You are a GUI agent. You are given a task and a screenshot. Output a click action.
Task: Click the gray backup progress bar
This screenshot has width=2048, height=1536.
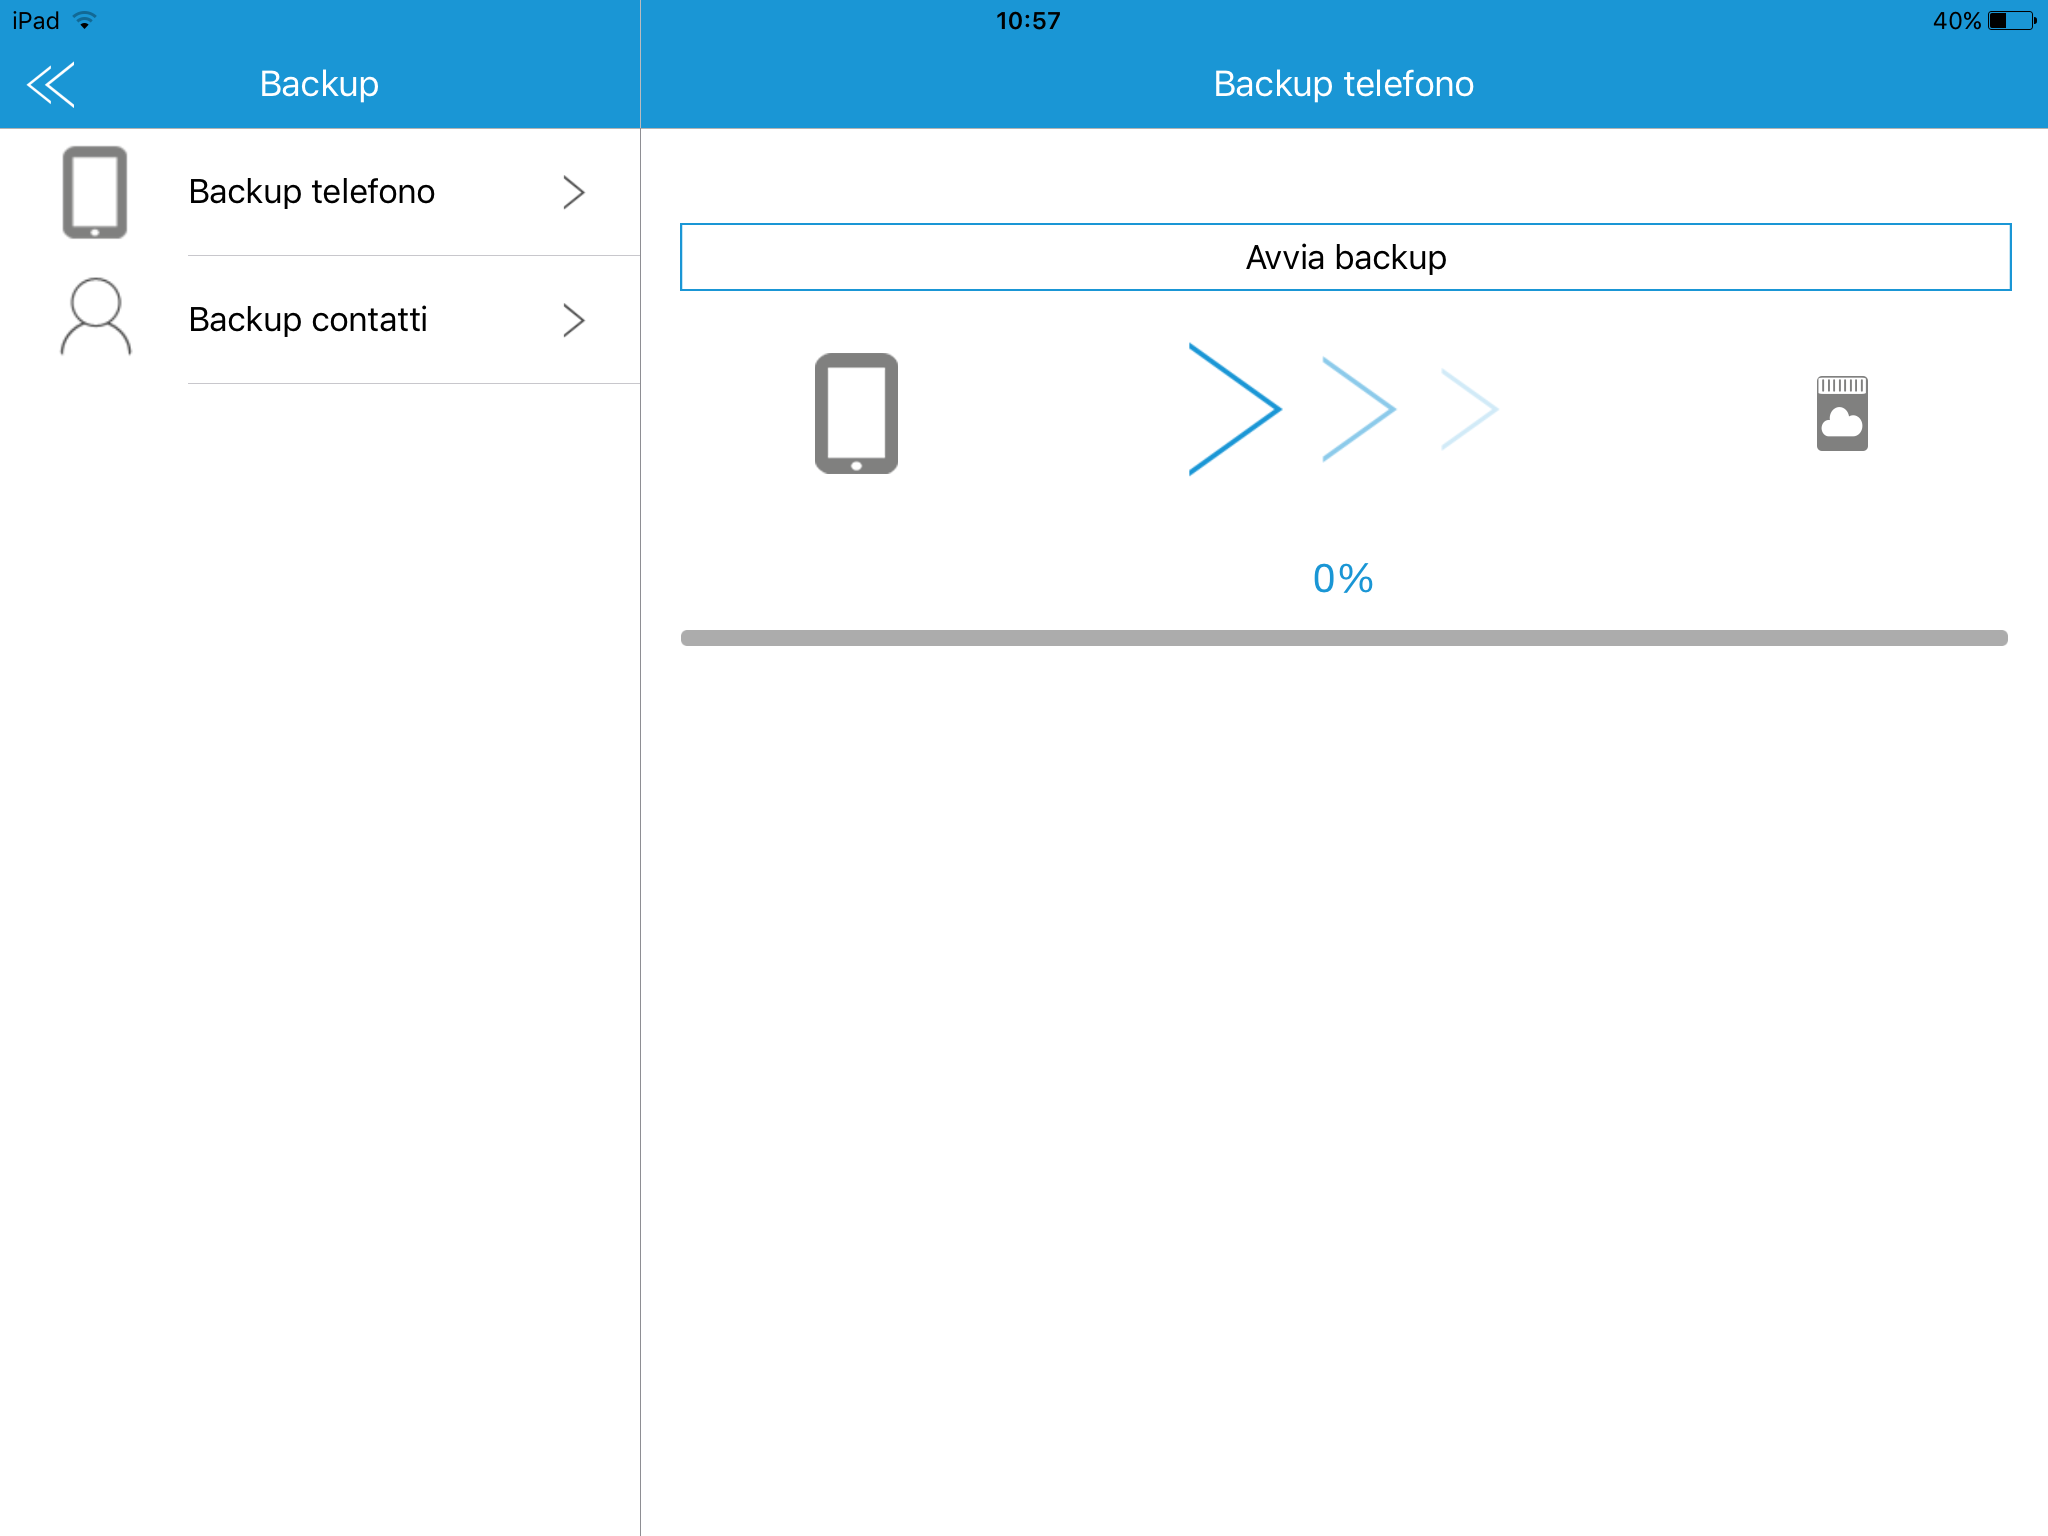click(x=1344, y=638)
